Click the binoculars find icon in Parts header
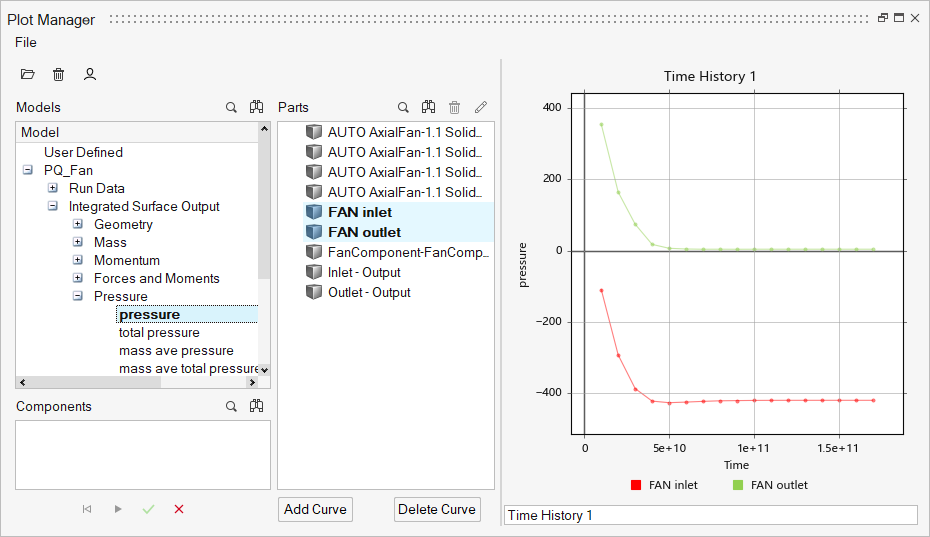The width and height of the screenshot is (930, 537). click(x=429, y=107)
